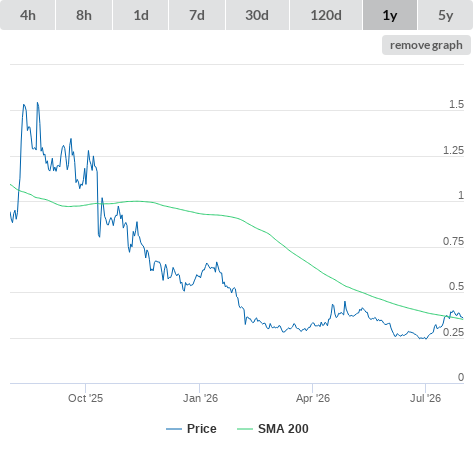
Task: Click the 1.5 y-axis value label
Action: pos(456,104)
